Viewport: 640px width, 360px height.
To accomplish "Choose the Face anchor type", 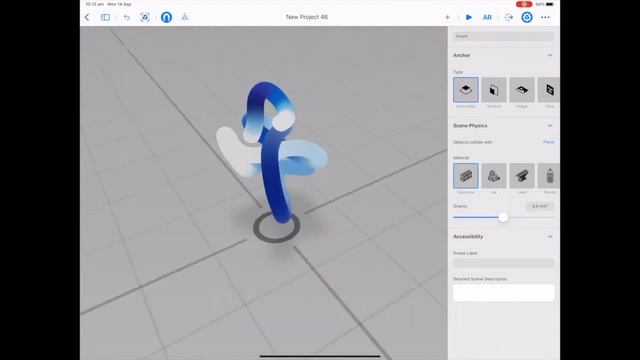I will (x=549, y=90).
